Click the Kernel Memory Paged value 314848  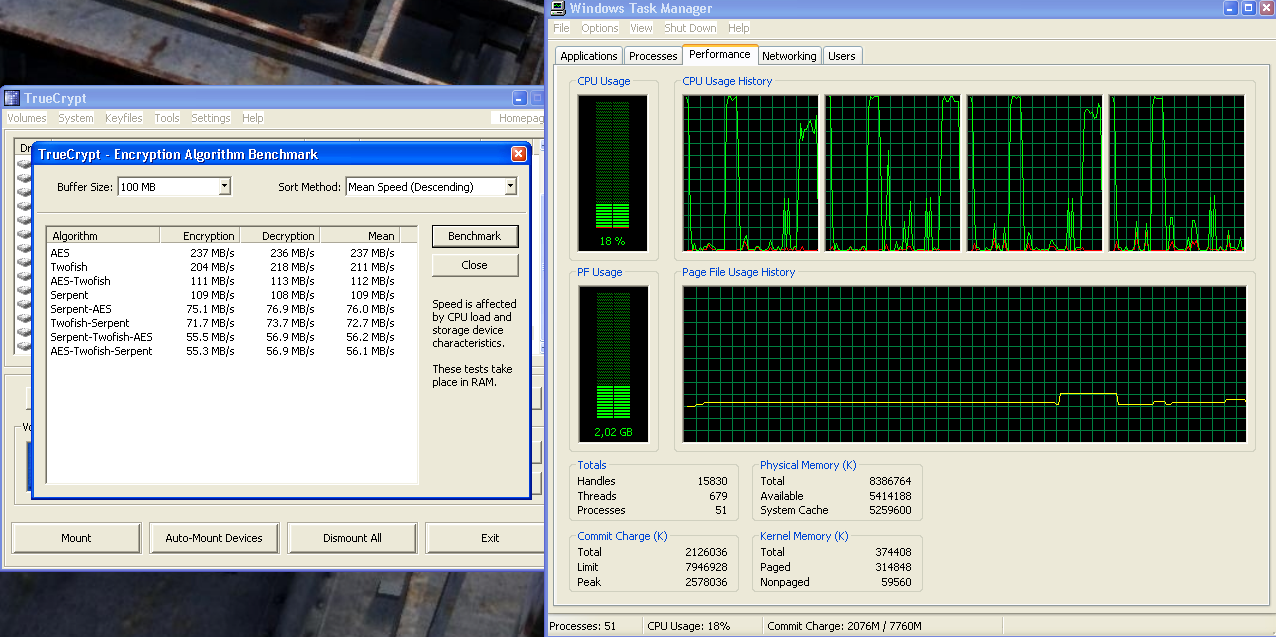(891, 567)
